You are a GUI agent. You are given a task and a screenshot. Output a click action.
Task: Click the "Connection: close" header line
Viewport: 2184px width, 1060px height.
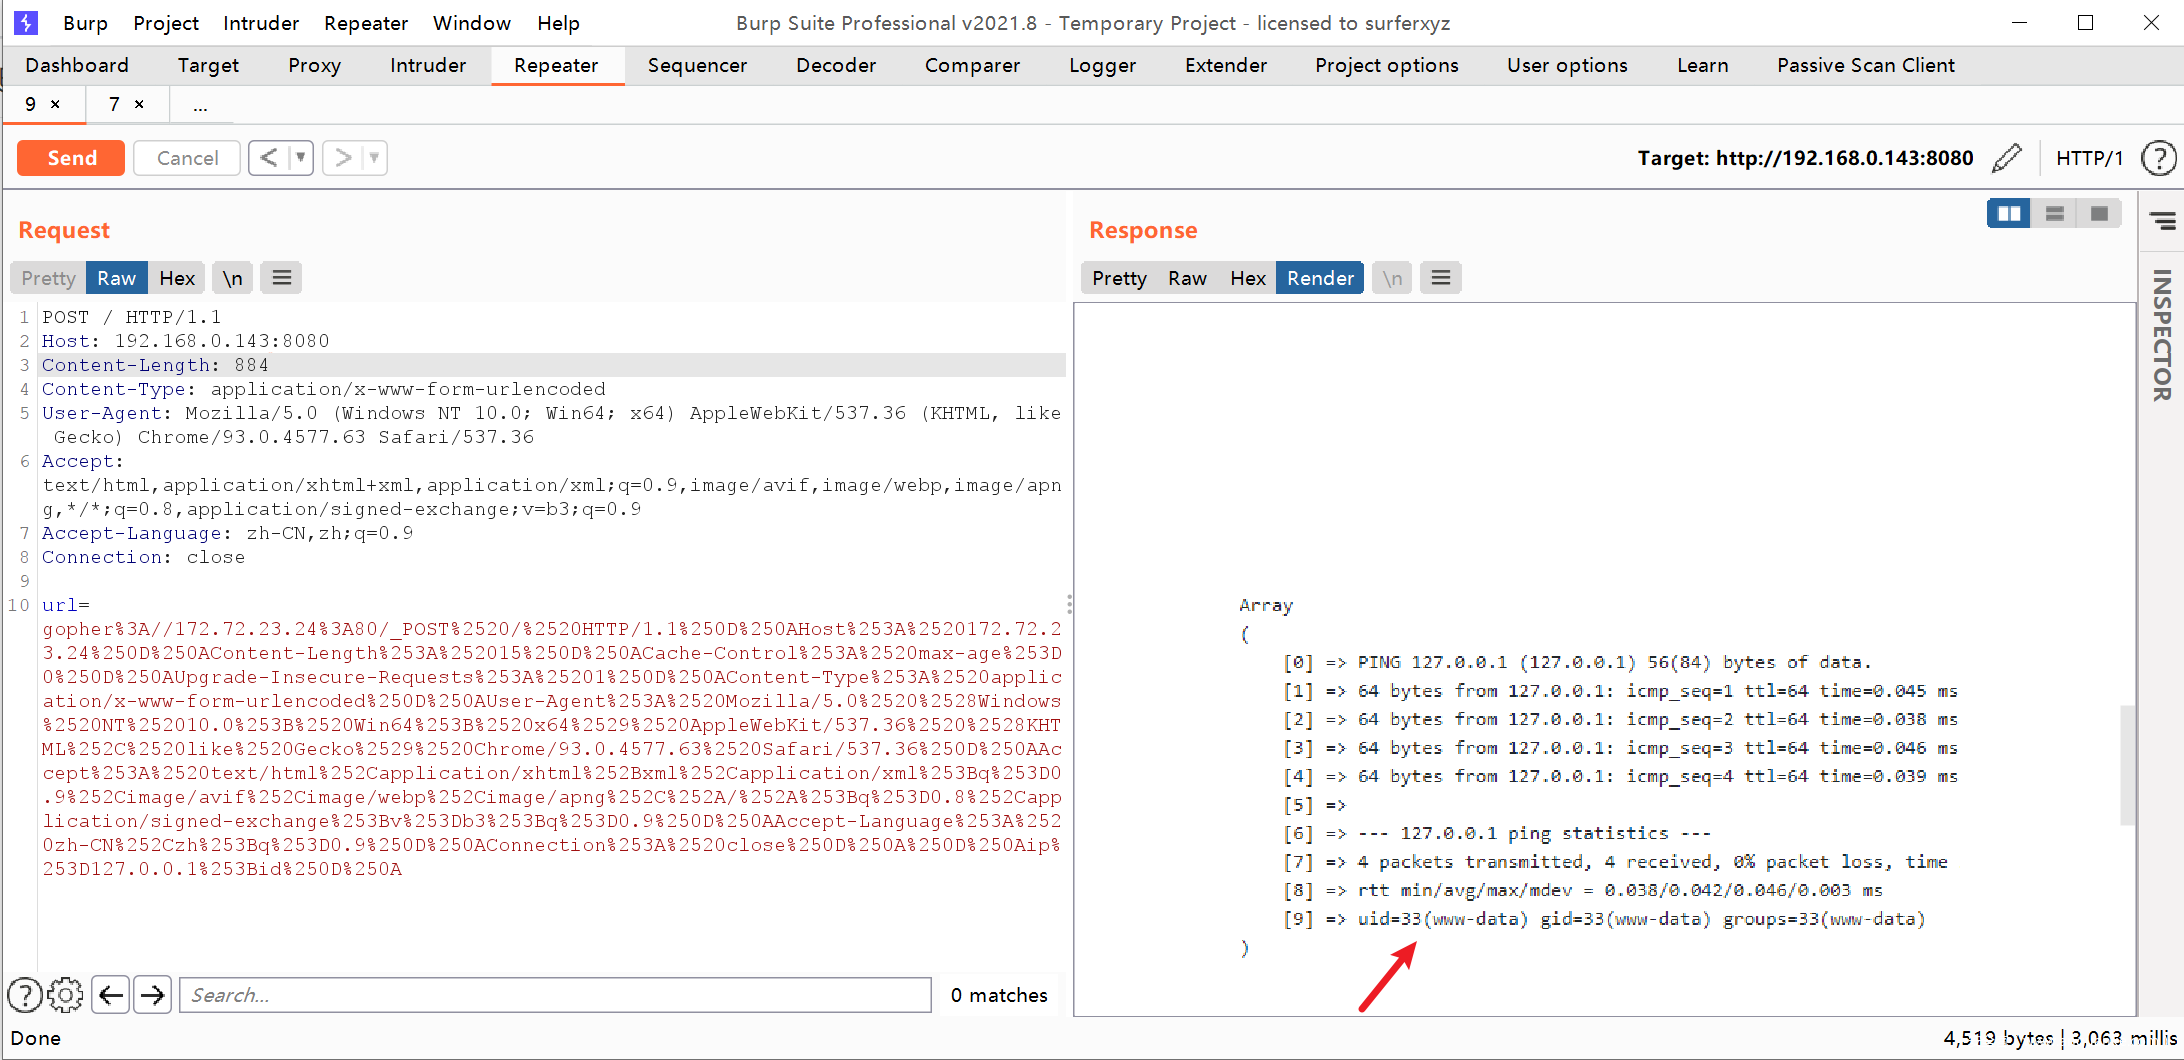click(143, 557)
